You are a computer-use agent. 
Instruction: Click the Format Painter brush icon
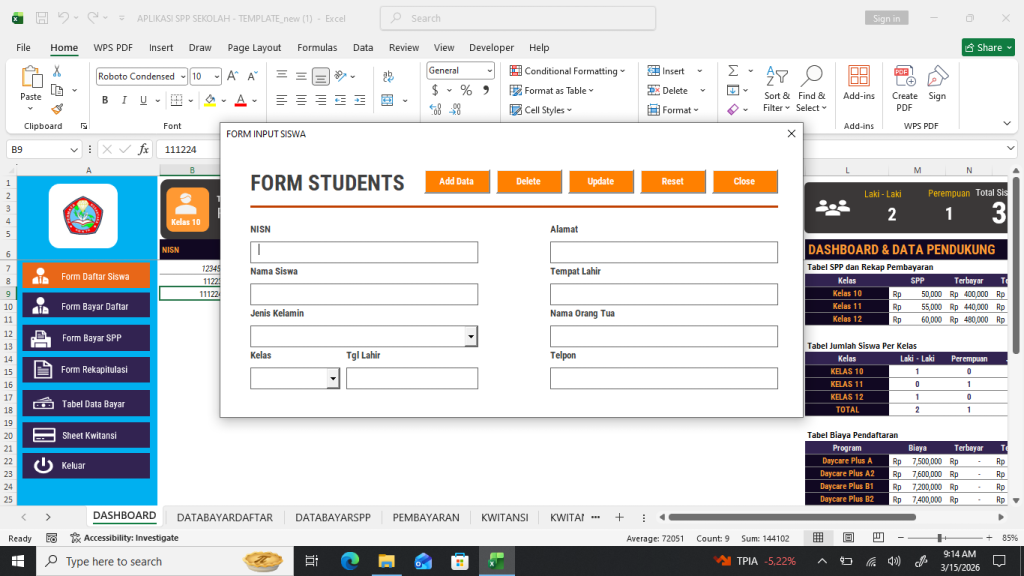pos(57,110)
